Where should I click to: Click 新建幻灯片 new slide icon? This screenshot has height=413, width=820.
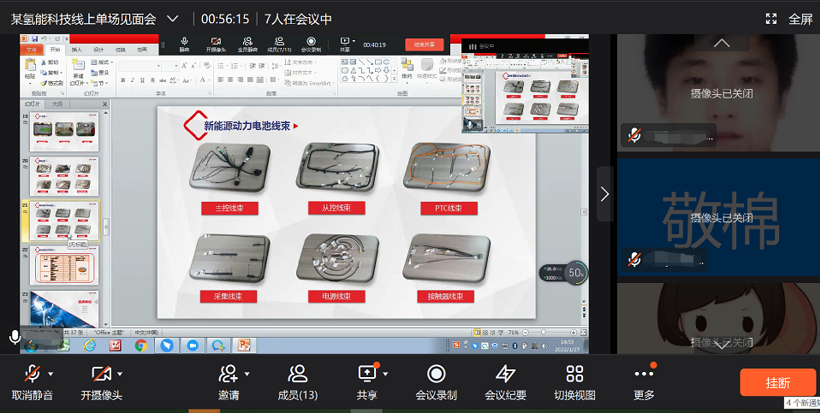click(77, 72)
